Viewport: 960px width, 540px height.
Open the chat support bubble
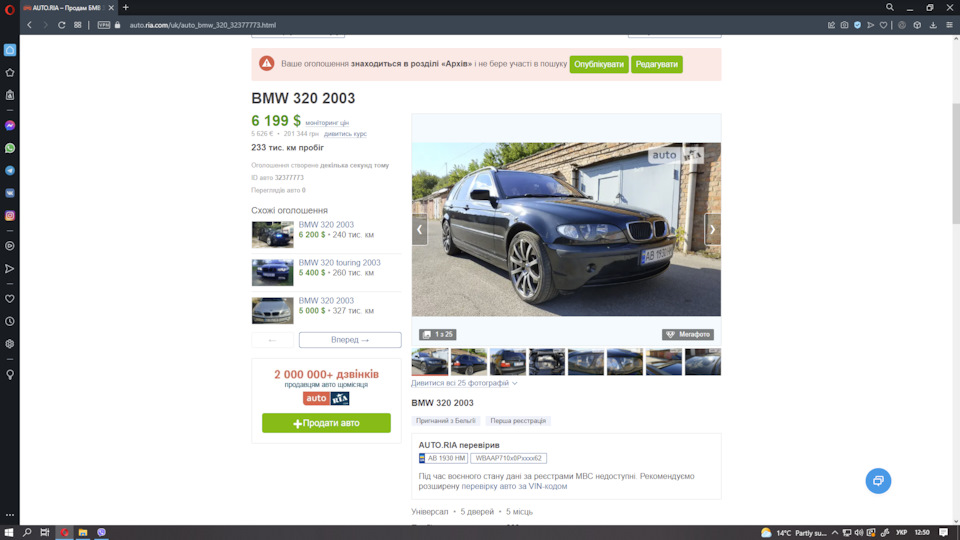pyautogui.click(x=878, y=481)
